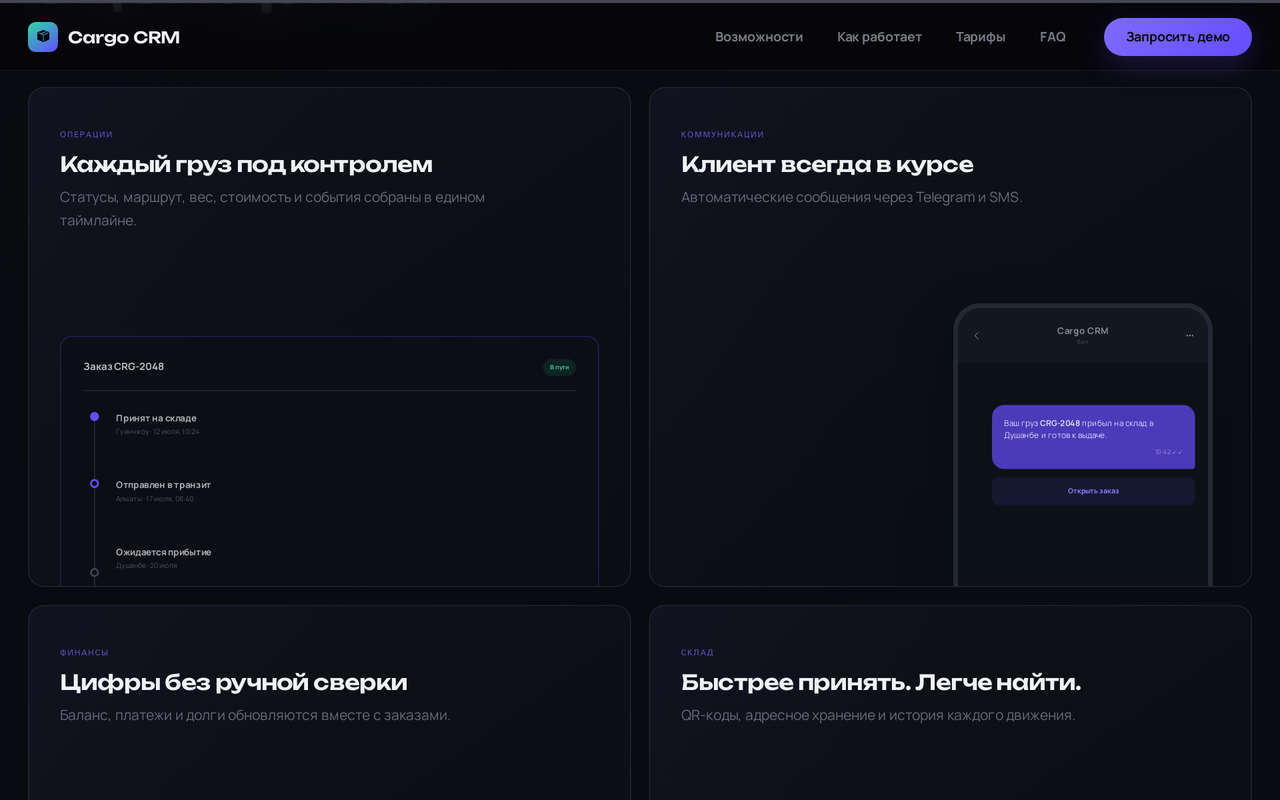
Task: Click the Cargo CRM brand name in header
Action: pyautogui.click(x=124, y=38)
